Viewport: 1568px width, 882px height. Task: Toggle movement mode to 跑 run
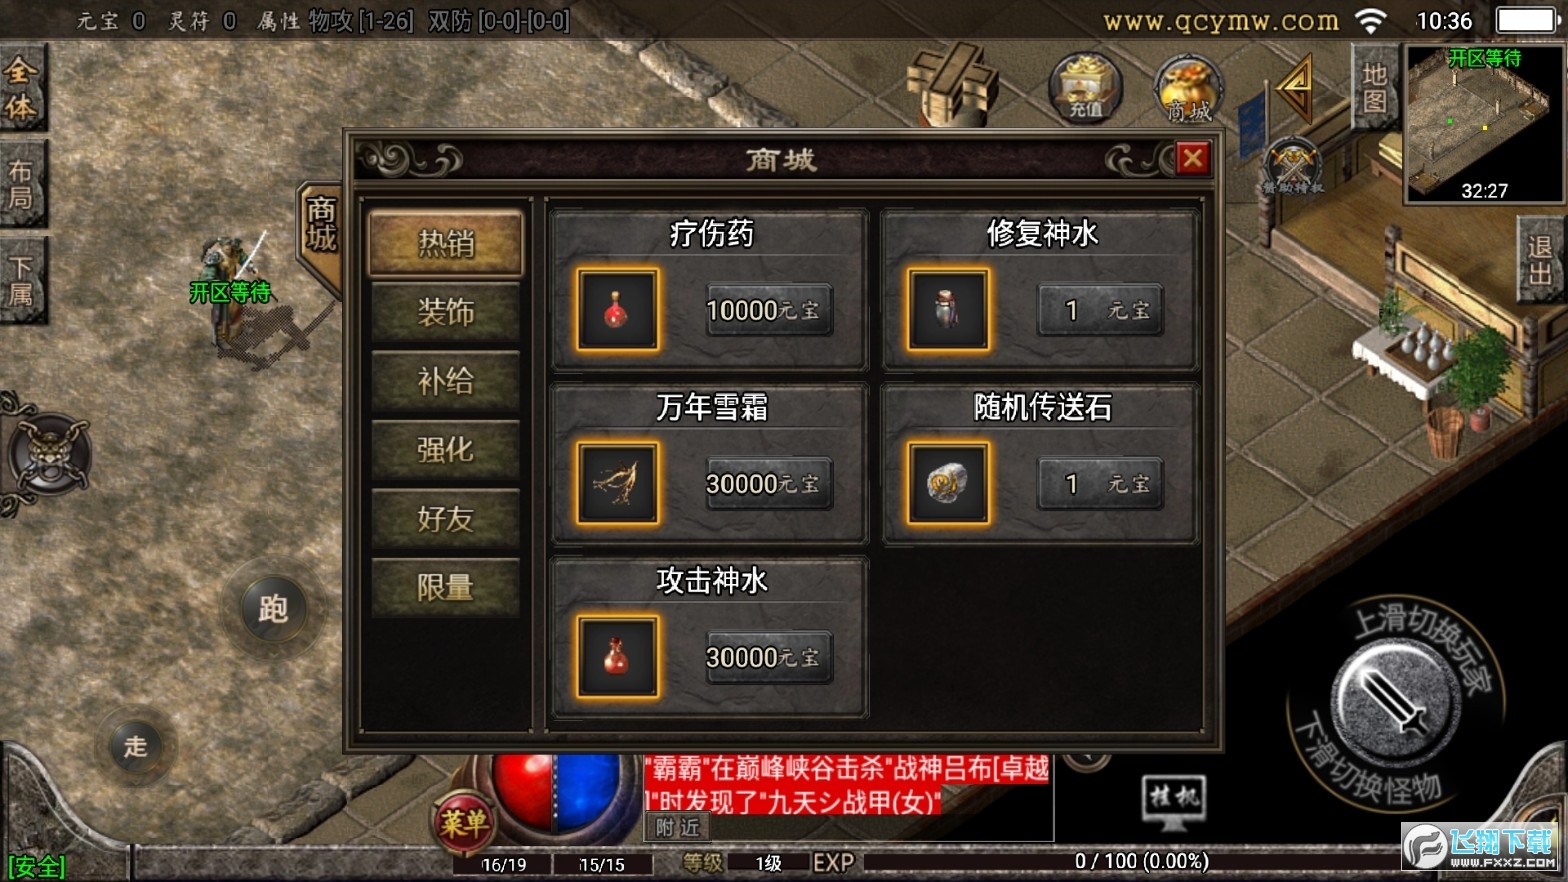coord(273,608)
